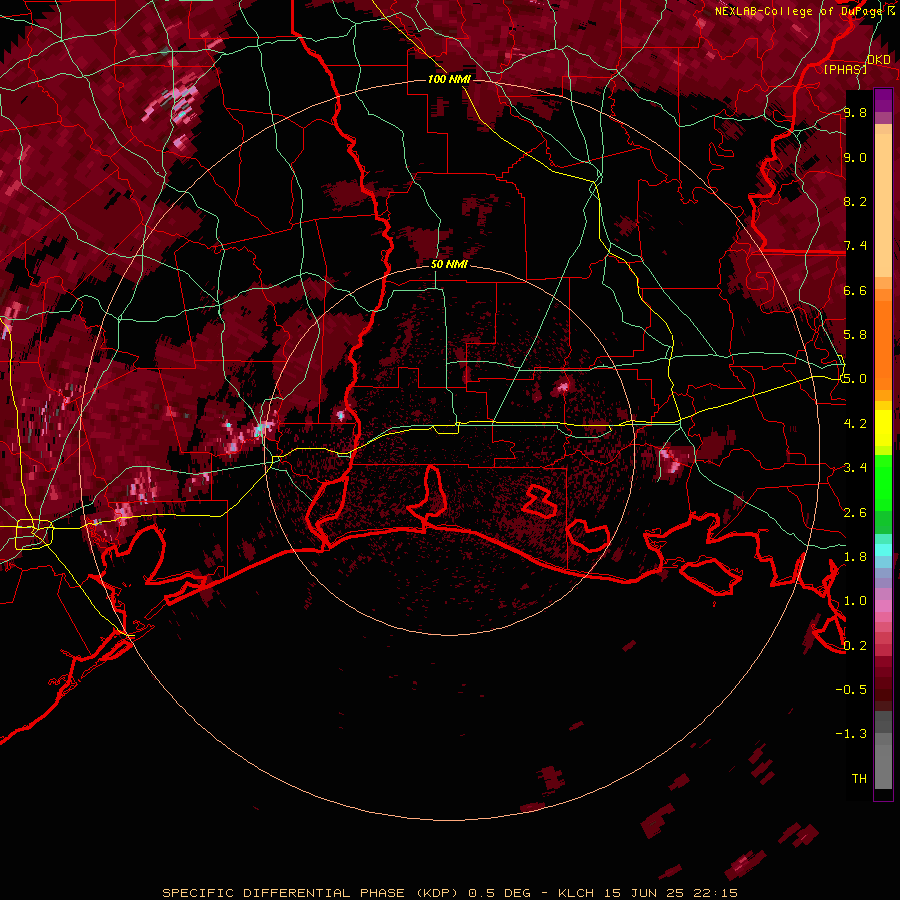The height and width of the screenshot is (900, 900).
Task: Click the 9.0 value on the color scale
Action: pos(855,158)
